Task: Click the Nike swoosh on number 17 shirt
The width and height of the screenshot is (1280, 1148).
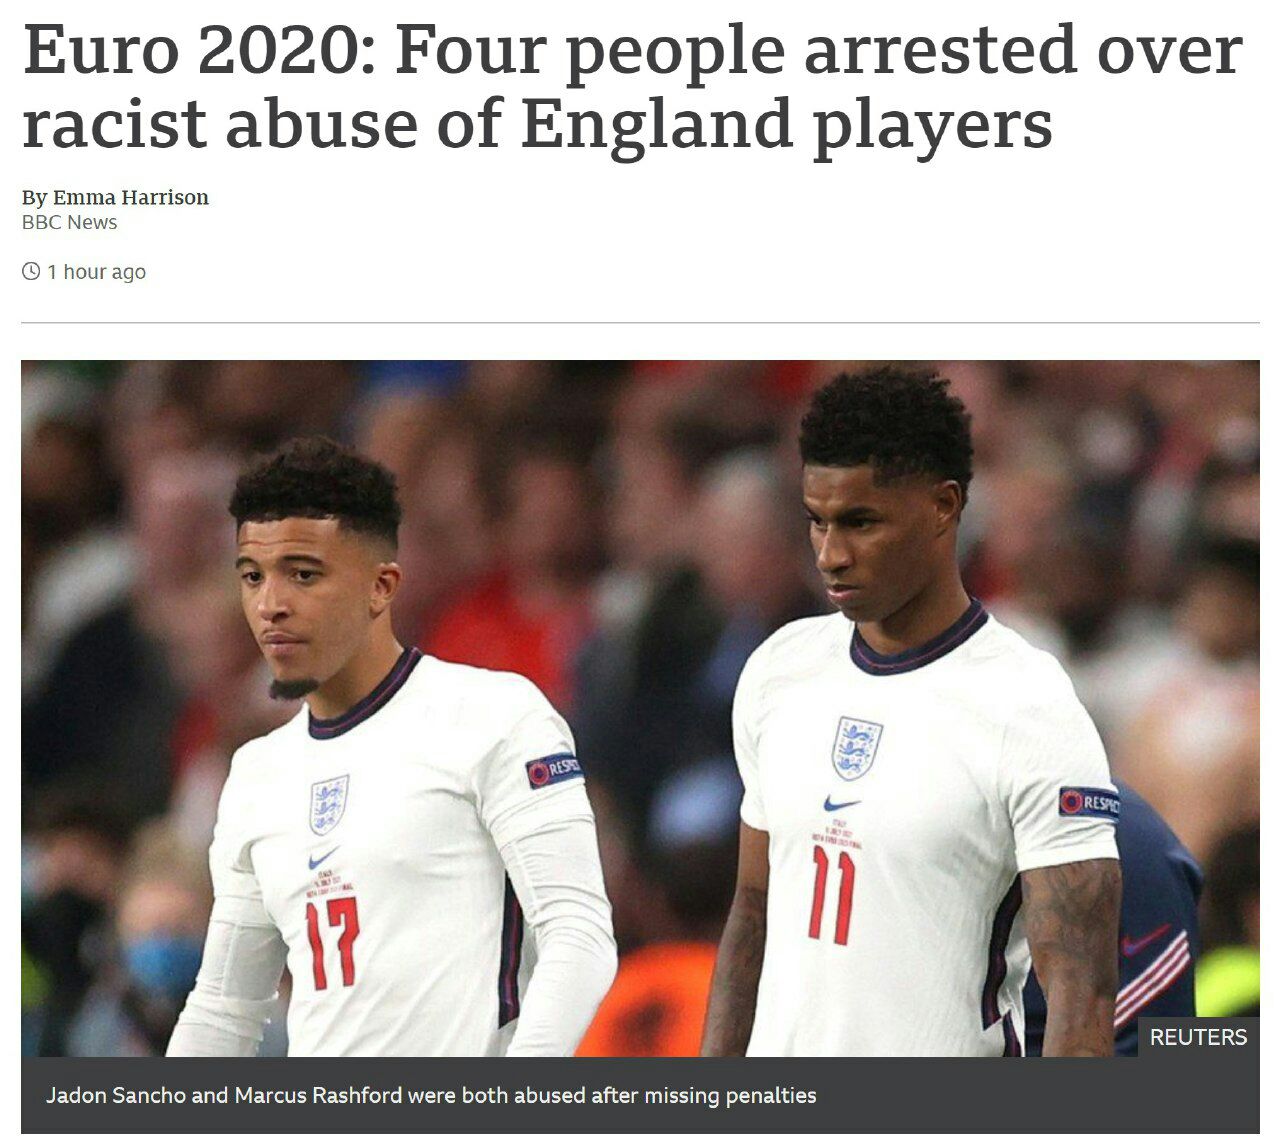Action: 322,858
